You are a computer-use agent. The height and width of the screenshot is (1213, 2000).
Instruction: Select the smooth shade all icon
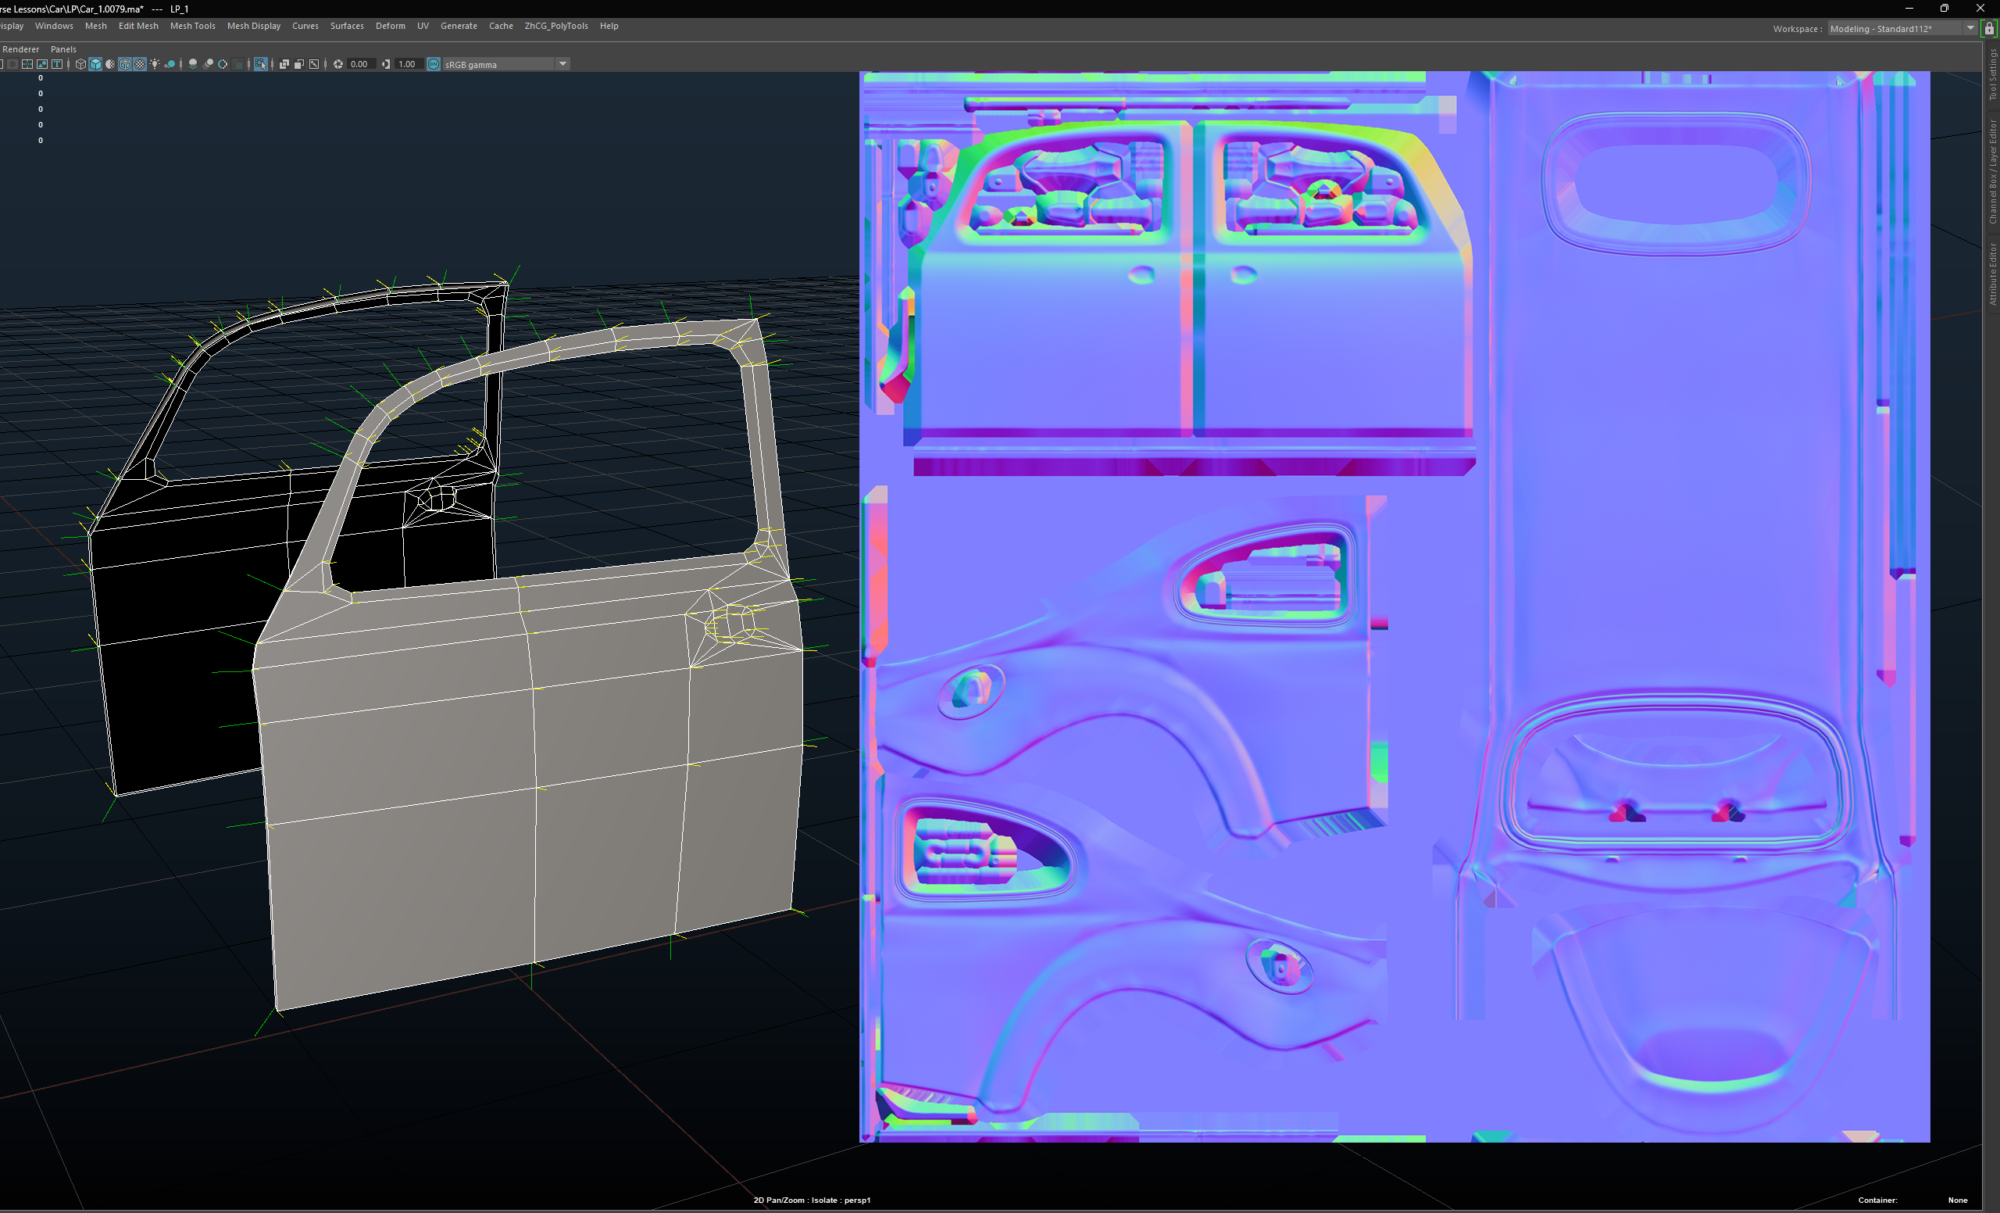point(96,64)
